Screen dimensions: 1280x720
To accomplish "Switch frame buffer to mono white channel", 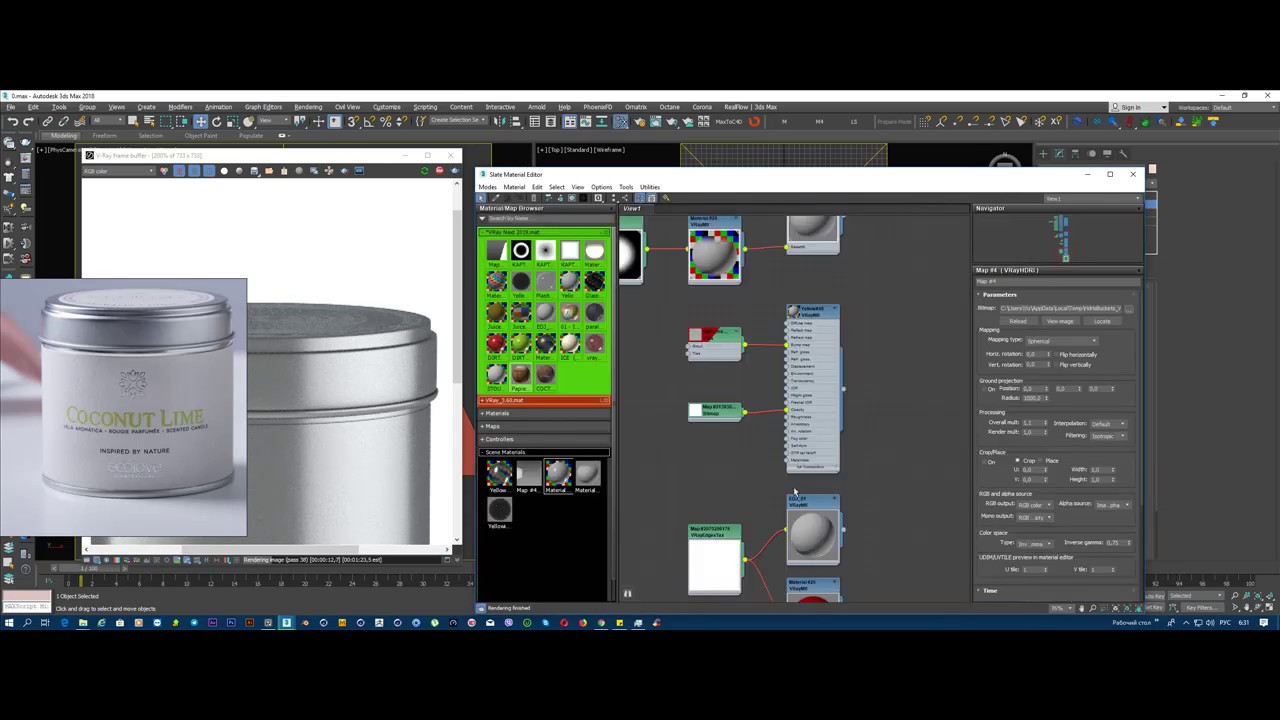I will (224, 171).
